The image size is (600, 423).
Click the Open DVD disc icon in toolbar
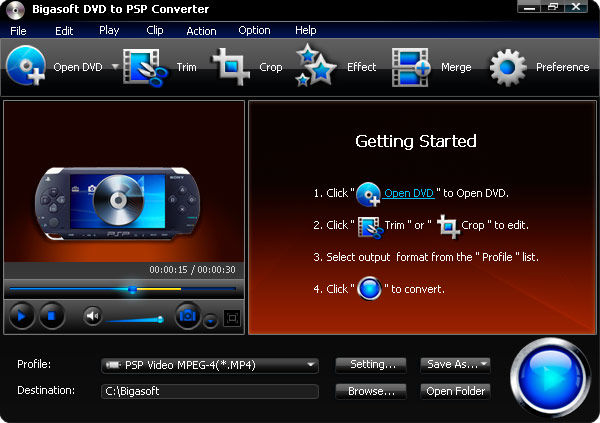point(26,66)
